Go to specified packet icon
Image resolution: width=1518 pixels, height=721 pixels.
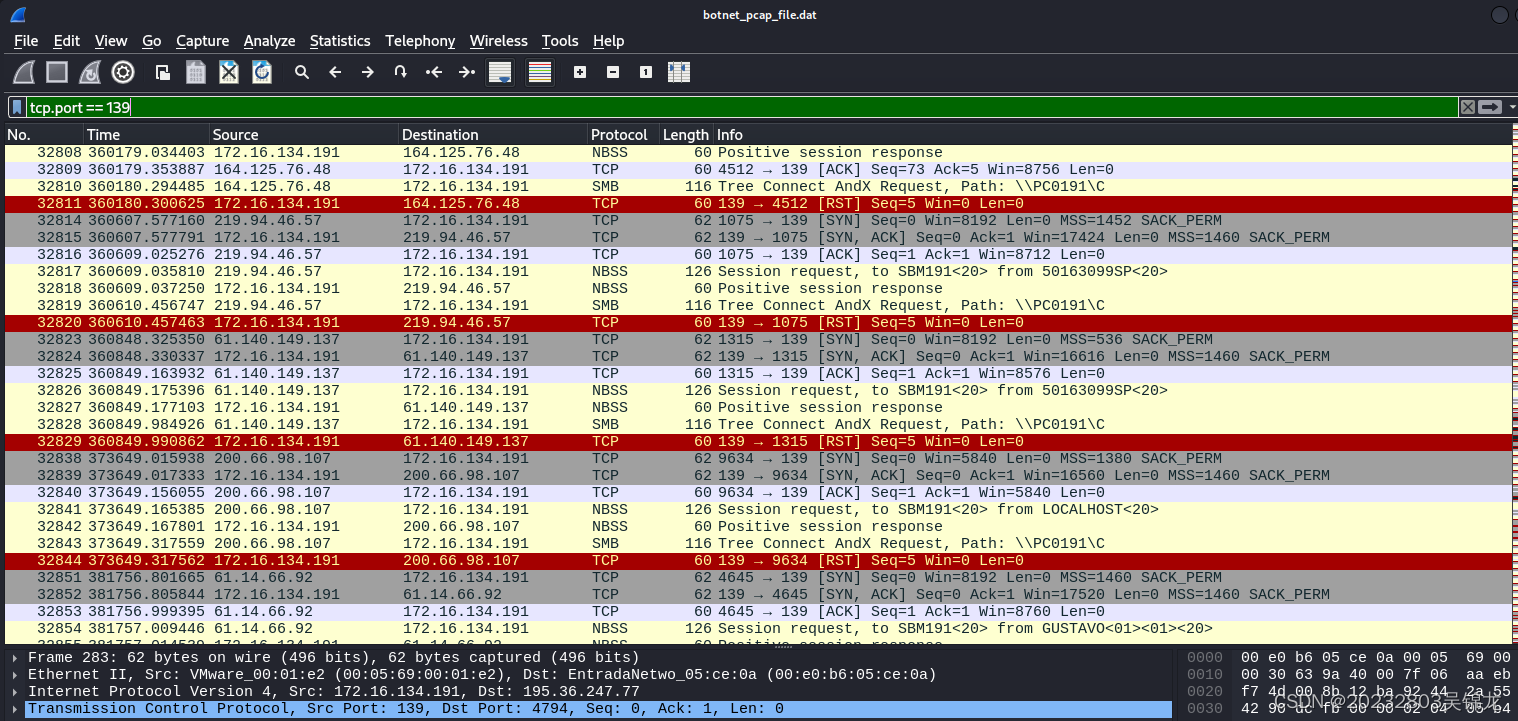(x=401, y=72)
